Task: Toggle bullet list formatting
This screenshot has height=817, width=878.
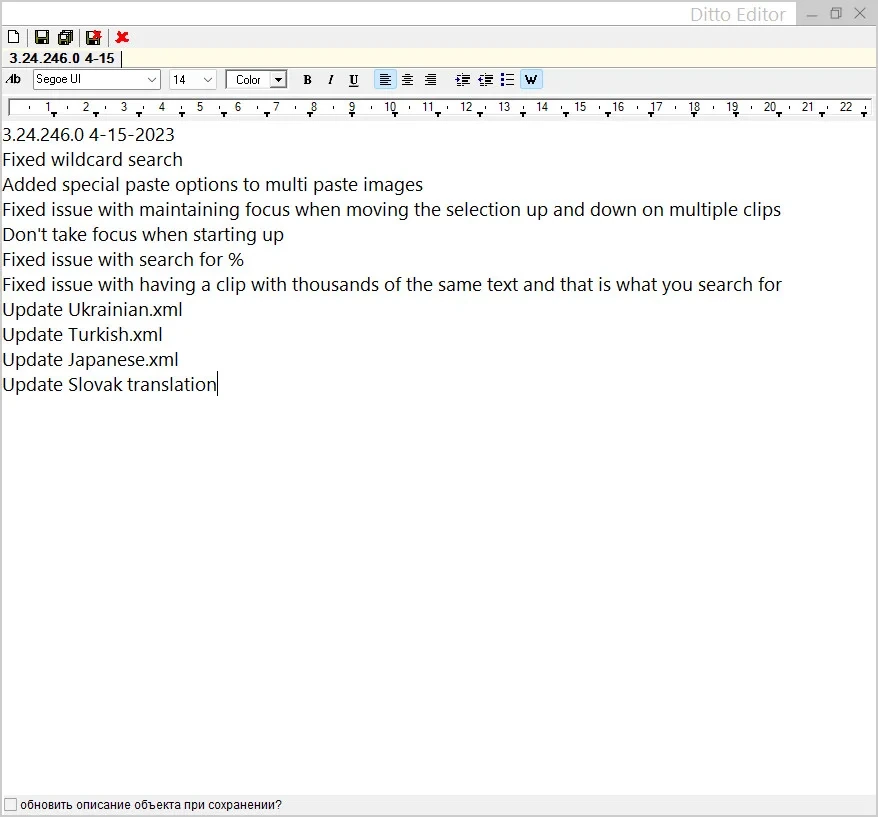Action: click(x=507, y=80)
